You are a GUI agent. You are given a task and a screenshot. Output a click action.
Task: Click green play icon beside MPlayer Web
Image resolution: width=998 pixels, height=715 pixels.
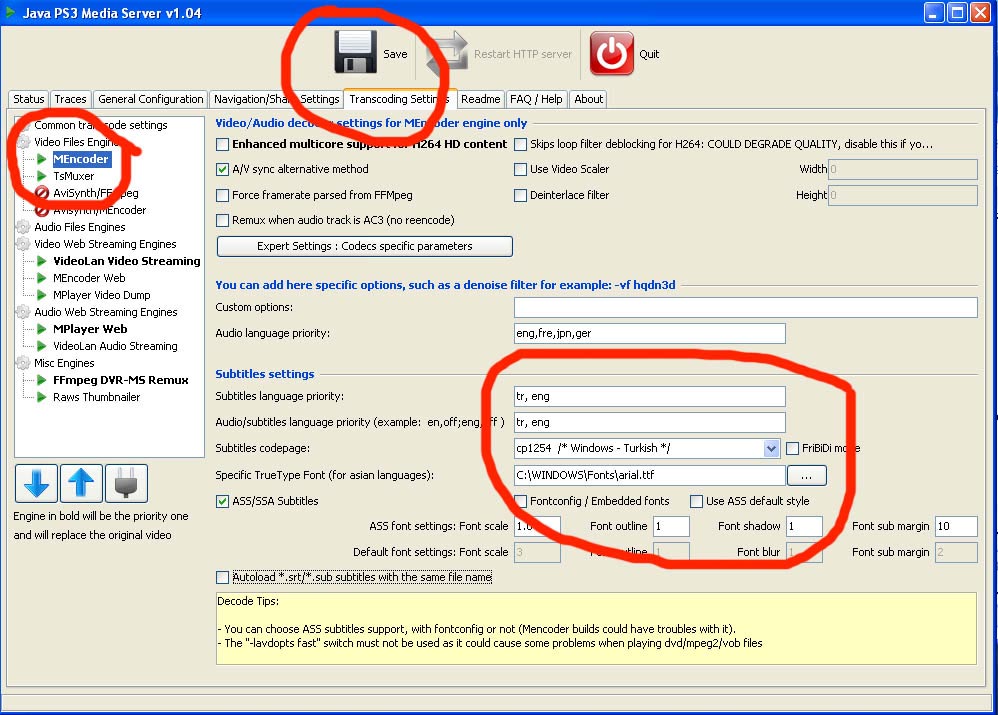pos(42,329)
